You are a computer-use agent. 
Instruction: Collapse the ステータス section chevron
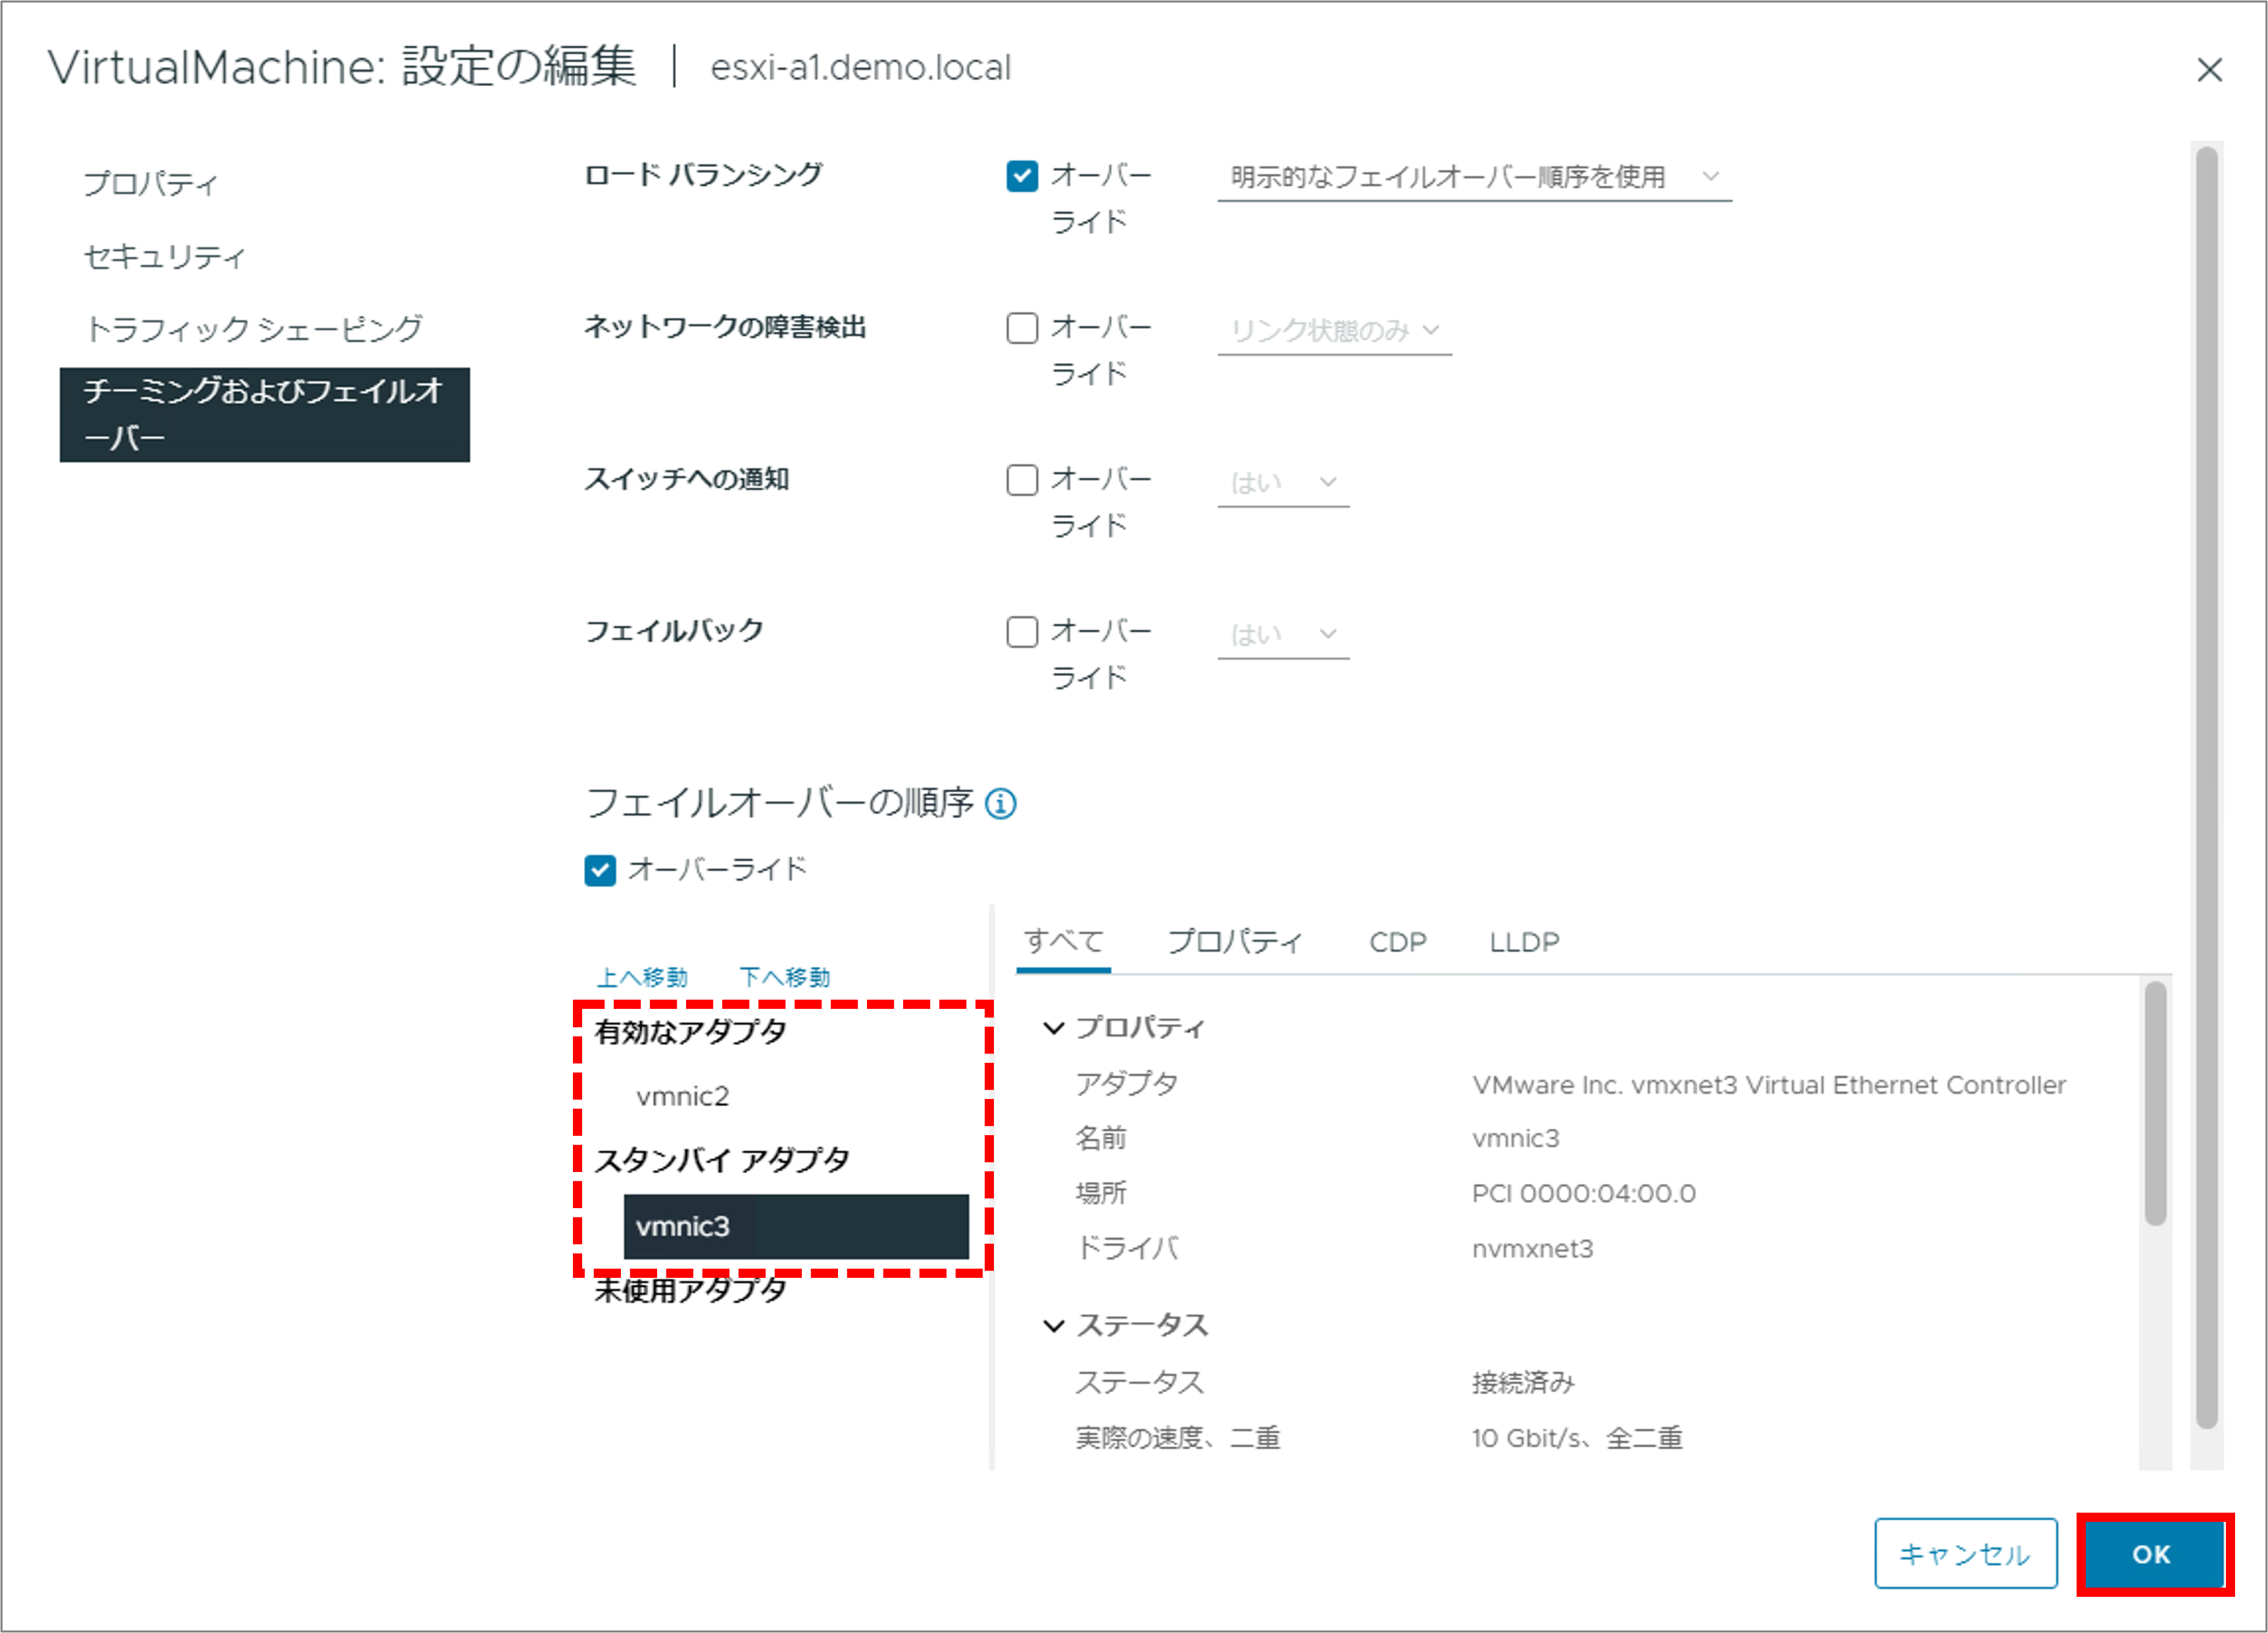(x=1053, y=1326)
